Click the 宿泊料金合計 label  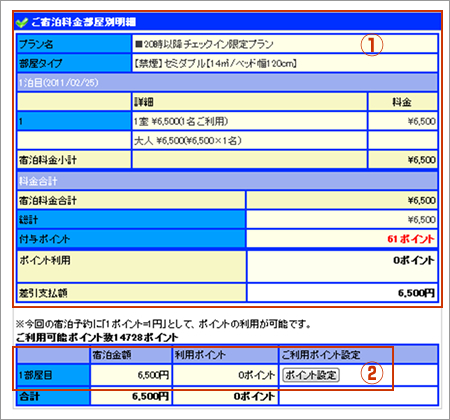click(x=48, y=200)
